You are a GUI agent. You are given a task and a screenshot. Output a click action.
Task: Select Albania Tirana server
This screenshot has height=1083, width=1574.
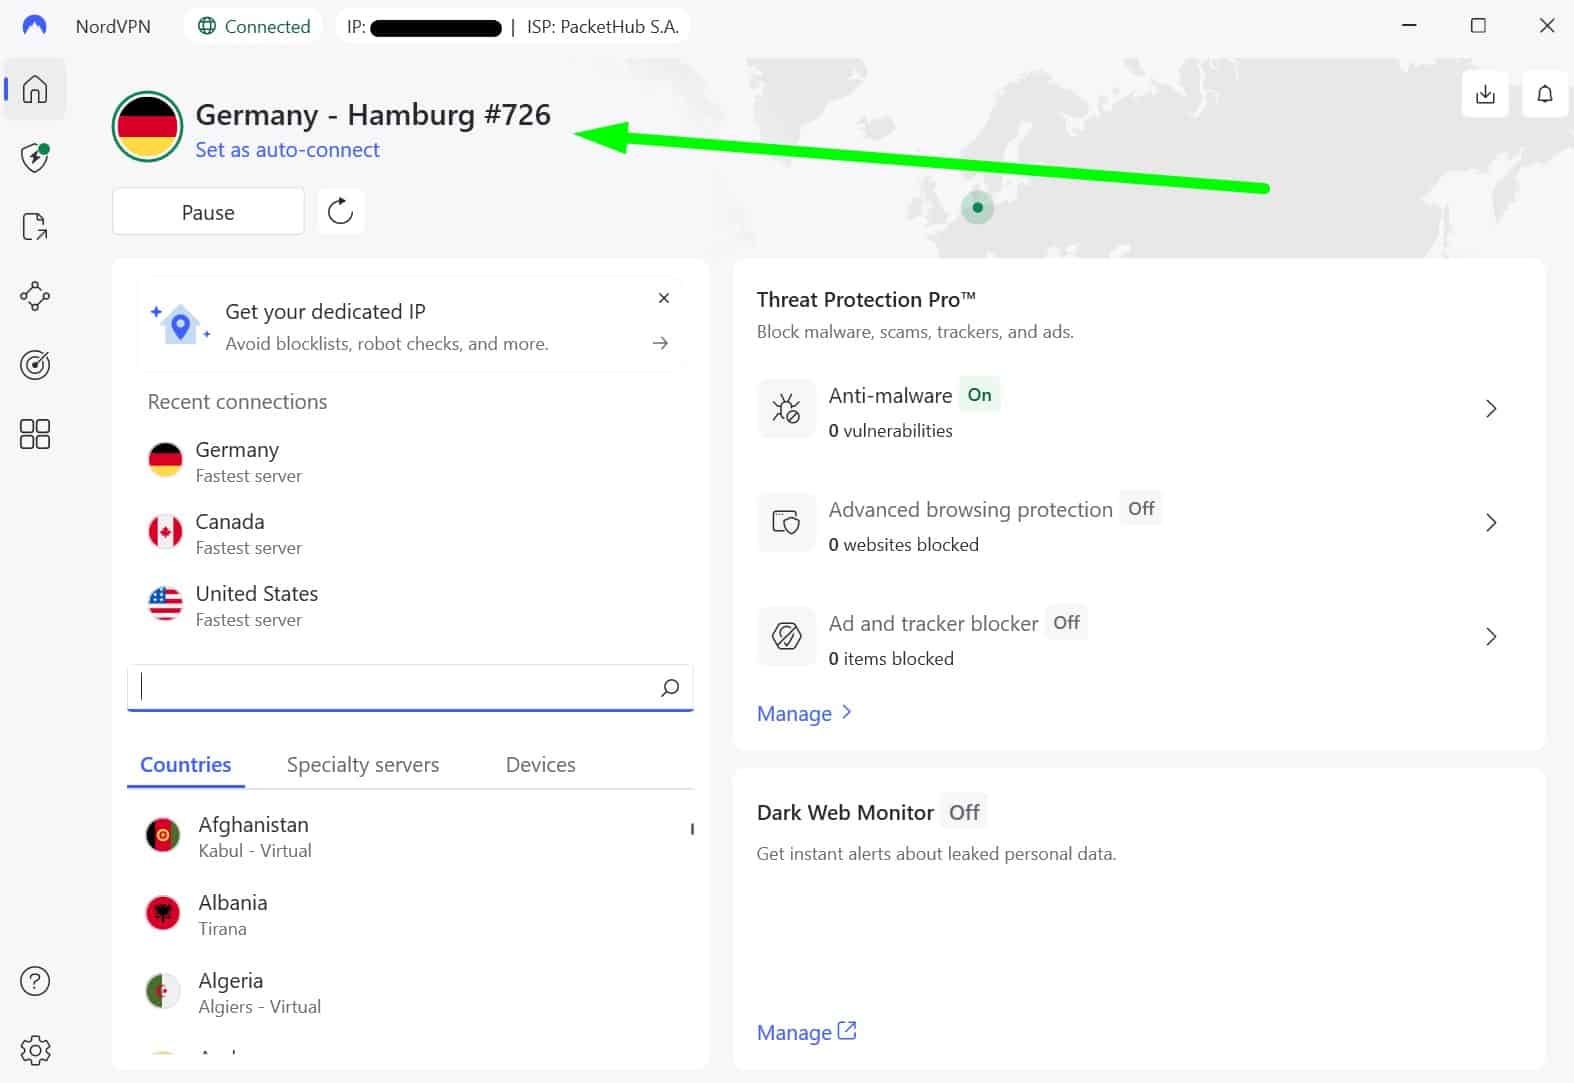(410, 914)
